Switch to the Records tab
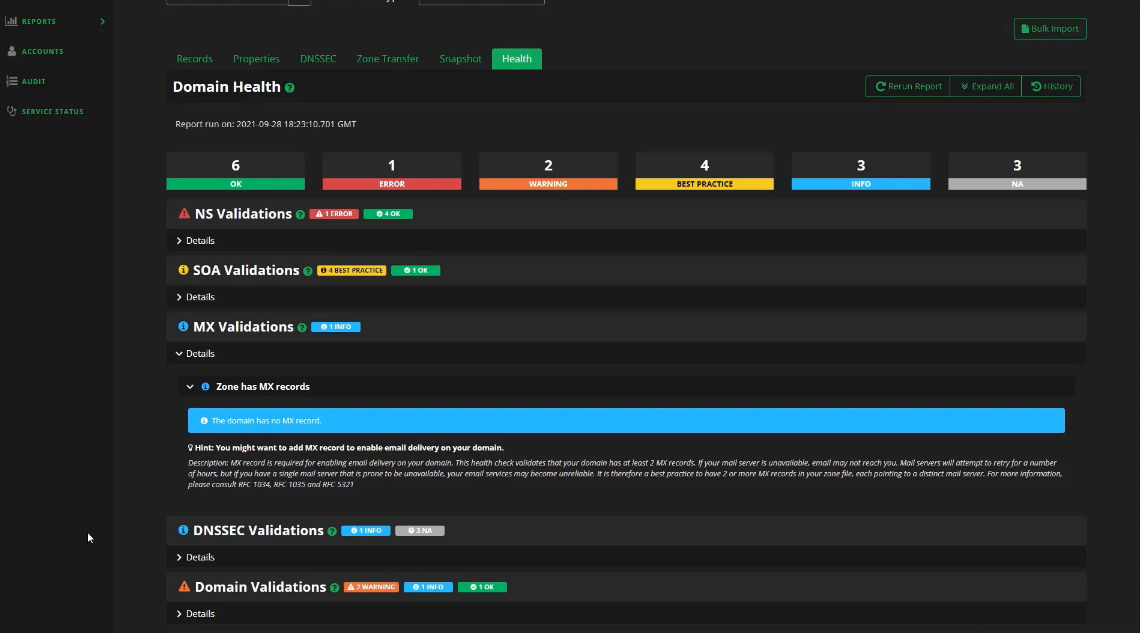Image resolution: width=1140 pixels, height=633 pixels. 194,59
